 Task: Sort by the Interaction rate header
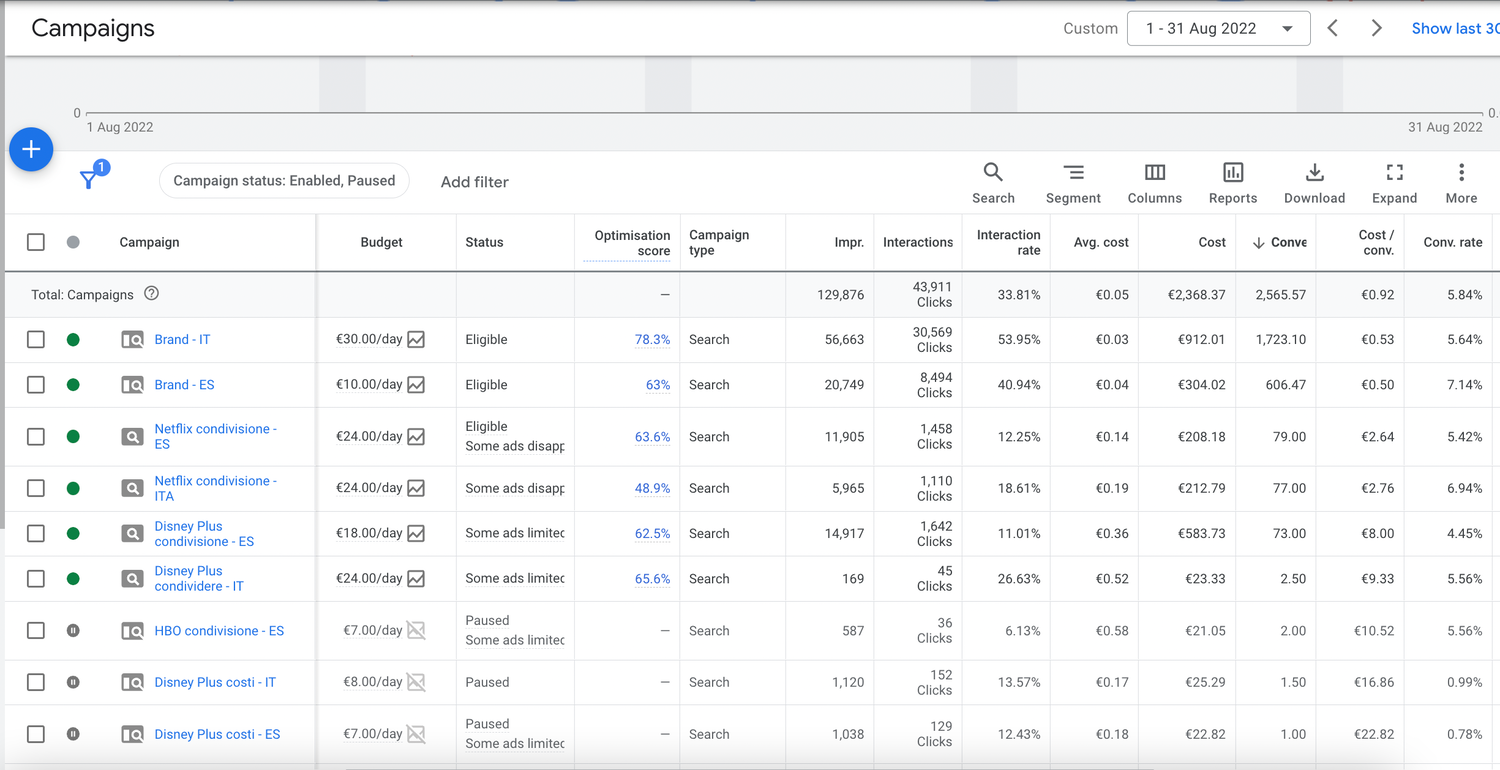pos(1008,243)
